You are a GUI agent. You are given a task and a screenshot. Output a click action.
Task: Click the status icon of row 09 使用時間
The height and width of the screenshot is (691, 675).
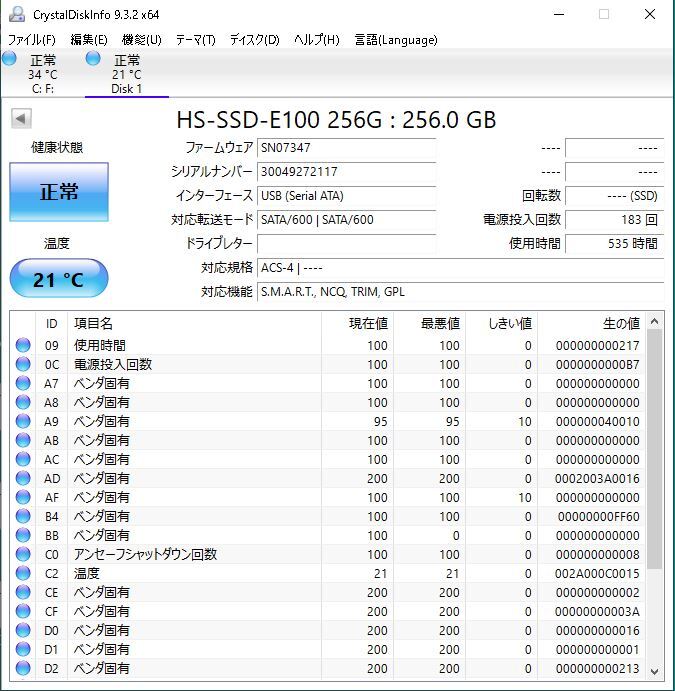coord(23,345)
